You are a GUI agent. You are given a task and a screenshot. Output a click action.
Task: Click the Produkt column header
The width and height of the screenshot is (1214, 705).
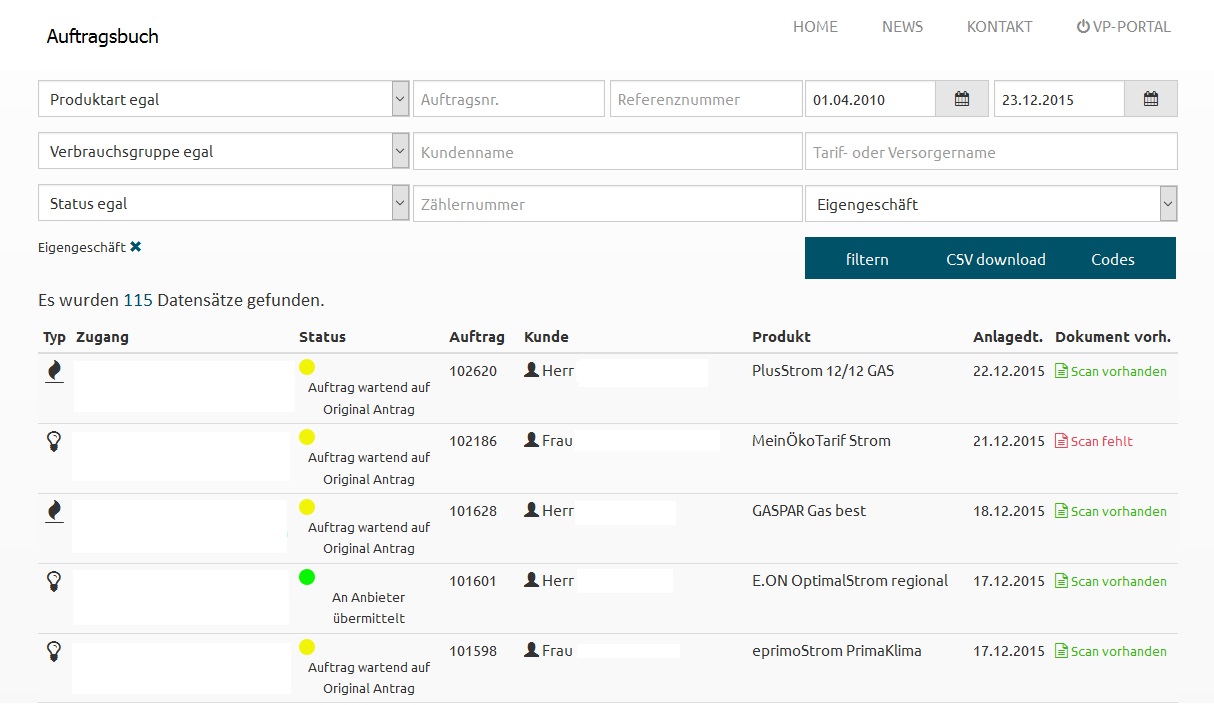tap(781, 337)
